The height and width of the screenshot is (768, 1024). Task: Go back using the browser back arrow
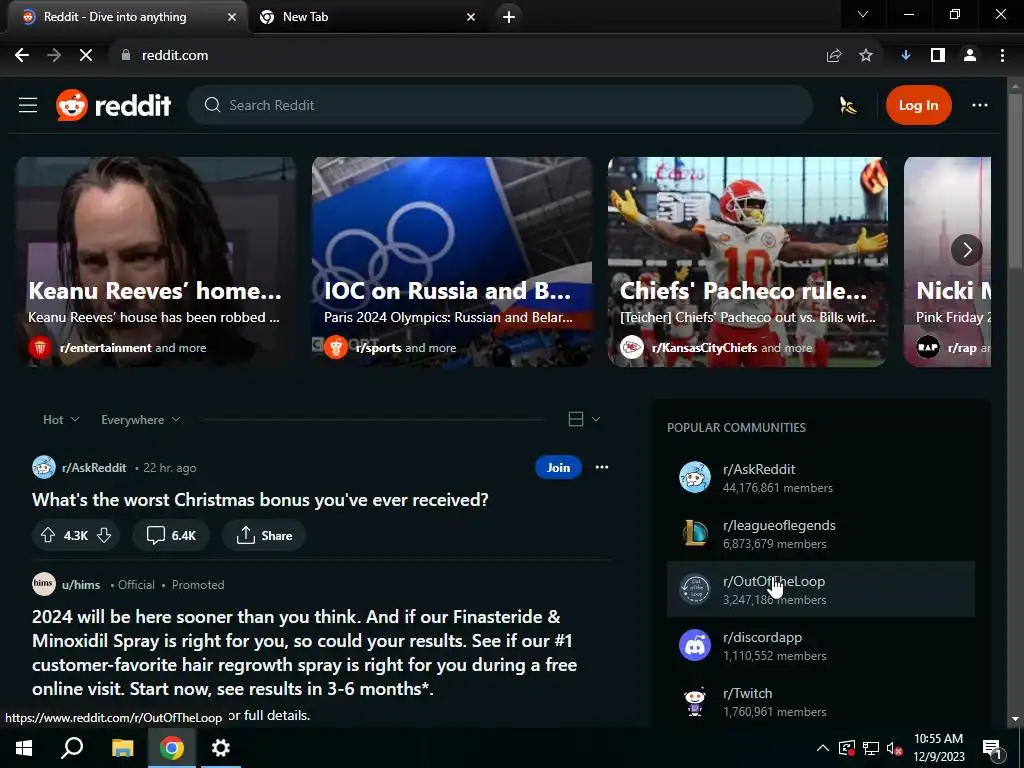[22, 56]
